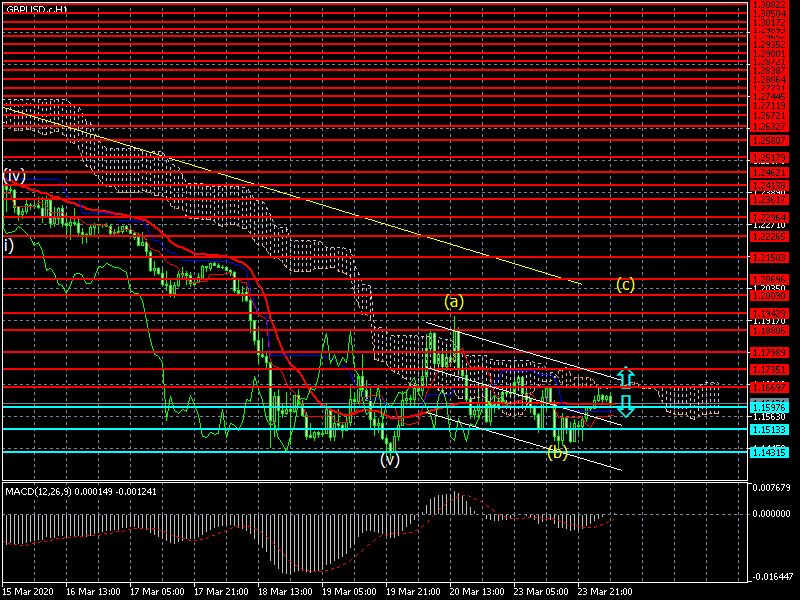Click the 1.17351 red price label

[768, 369]
